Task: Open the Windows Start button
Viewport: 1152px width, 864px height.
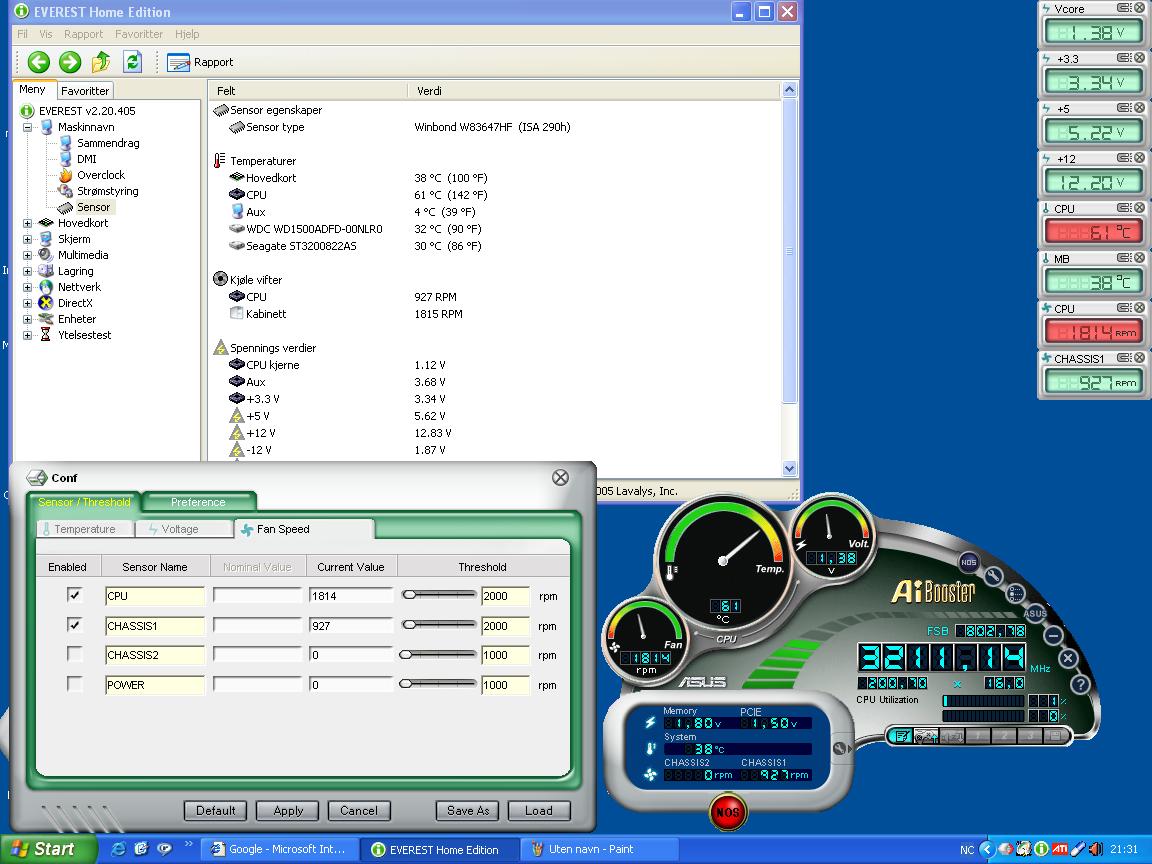Action: tap(48, 849)
